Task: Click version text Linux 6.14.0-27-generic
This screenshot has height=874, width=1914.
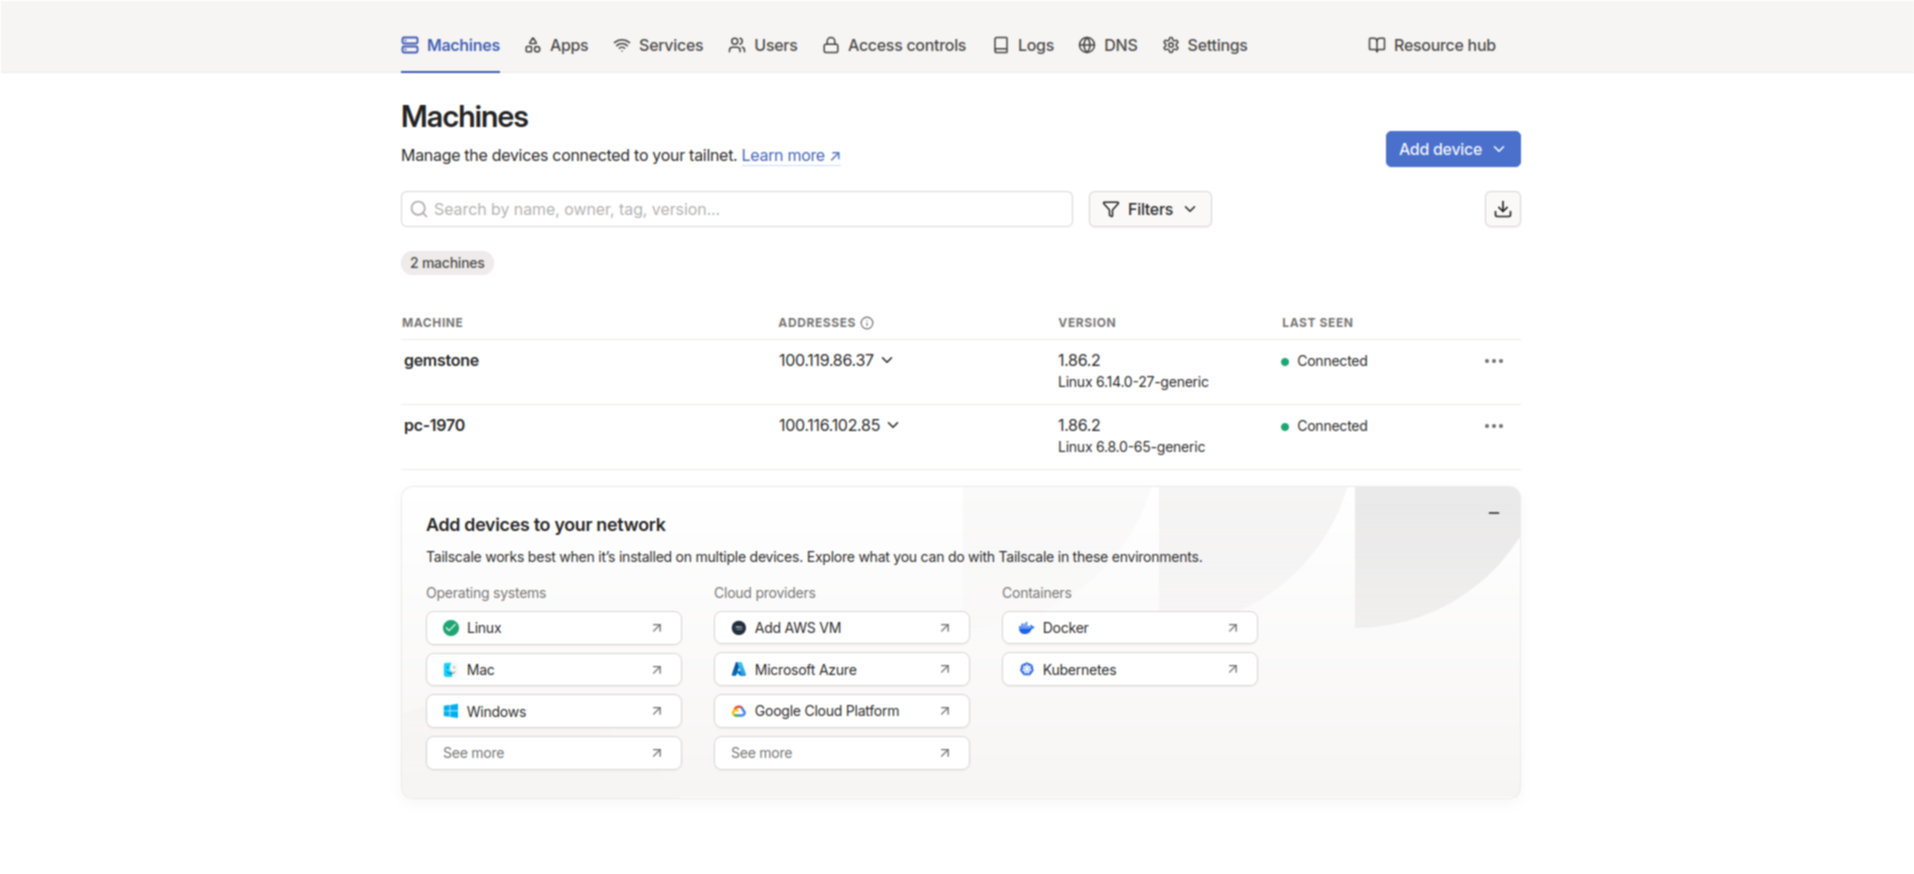Action: (1133, 382)
